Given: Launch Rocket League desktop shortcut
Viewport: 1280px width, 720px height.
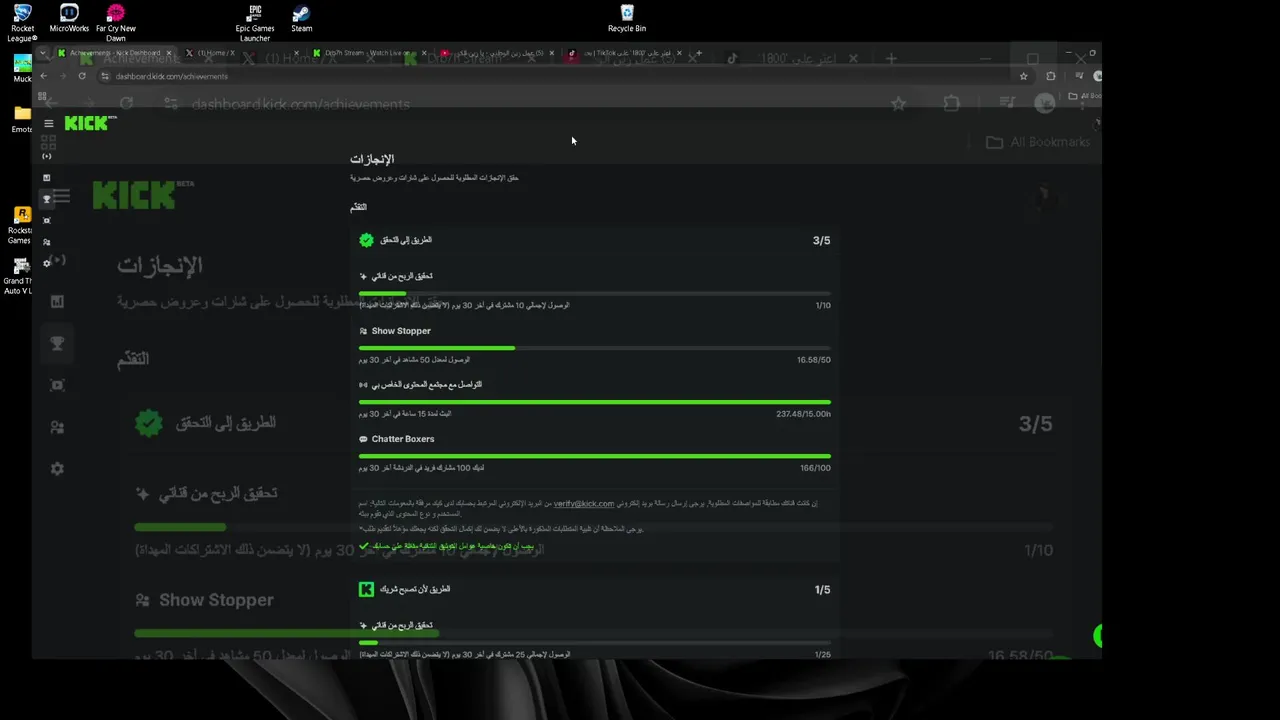Looking at the screenshot, I should pyautogui.click(x=21, y=22).
